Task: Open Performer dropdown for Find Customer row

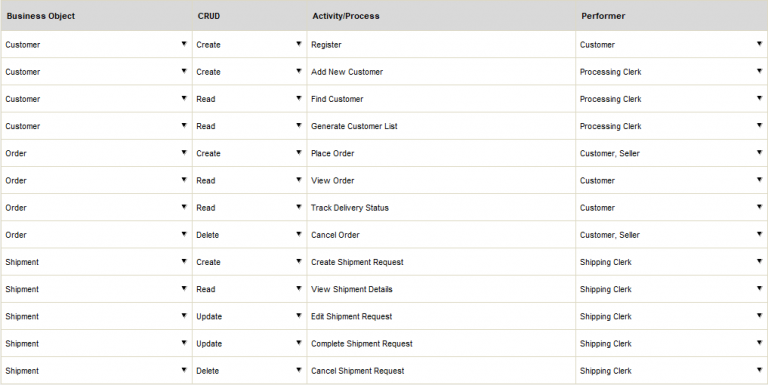Action: [x=759, y=98]
